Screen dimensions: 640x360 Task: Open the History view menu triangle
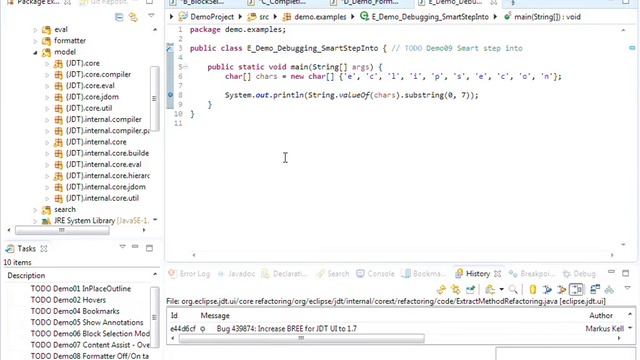pyautogui.click(x=627, y=288)
